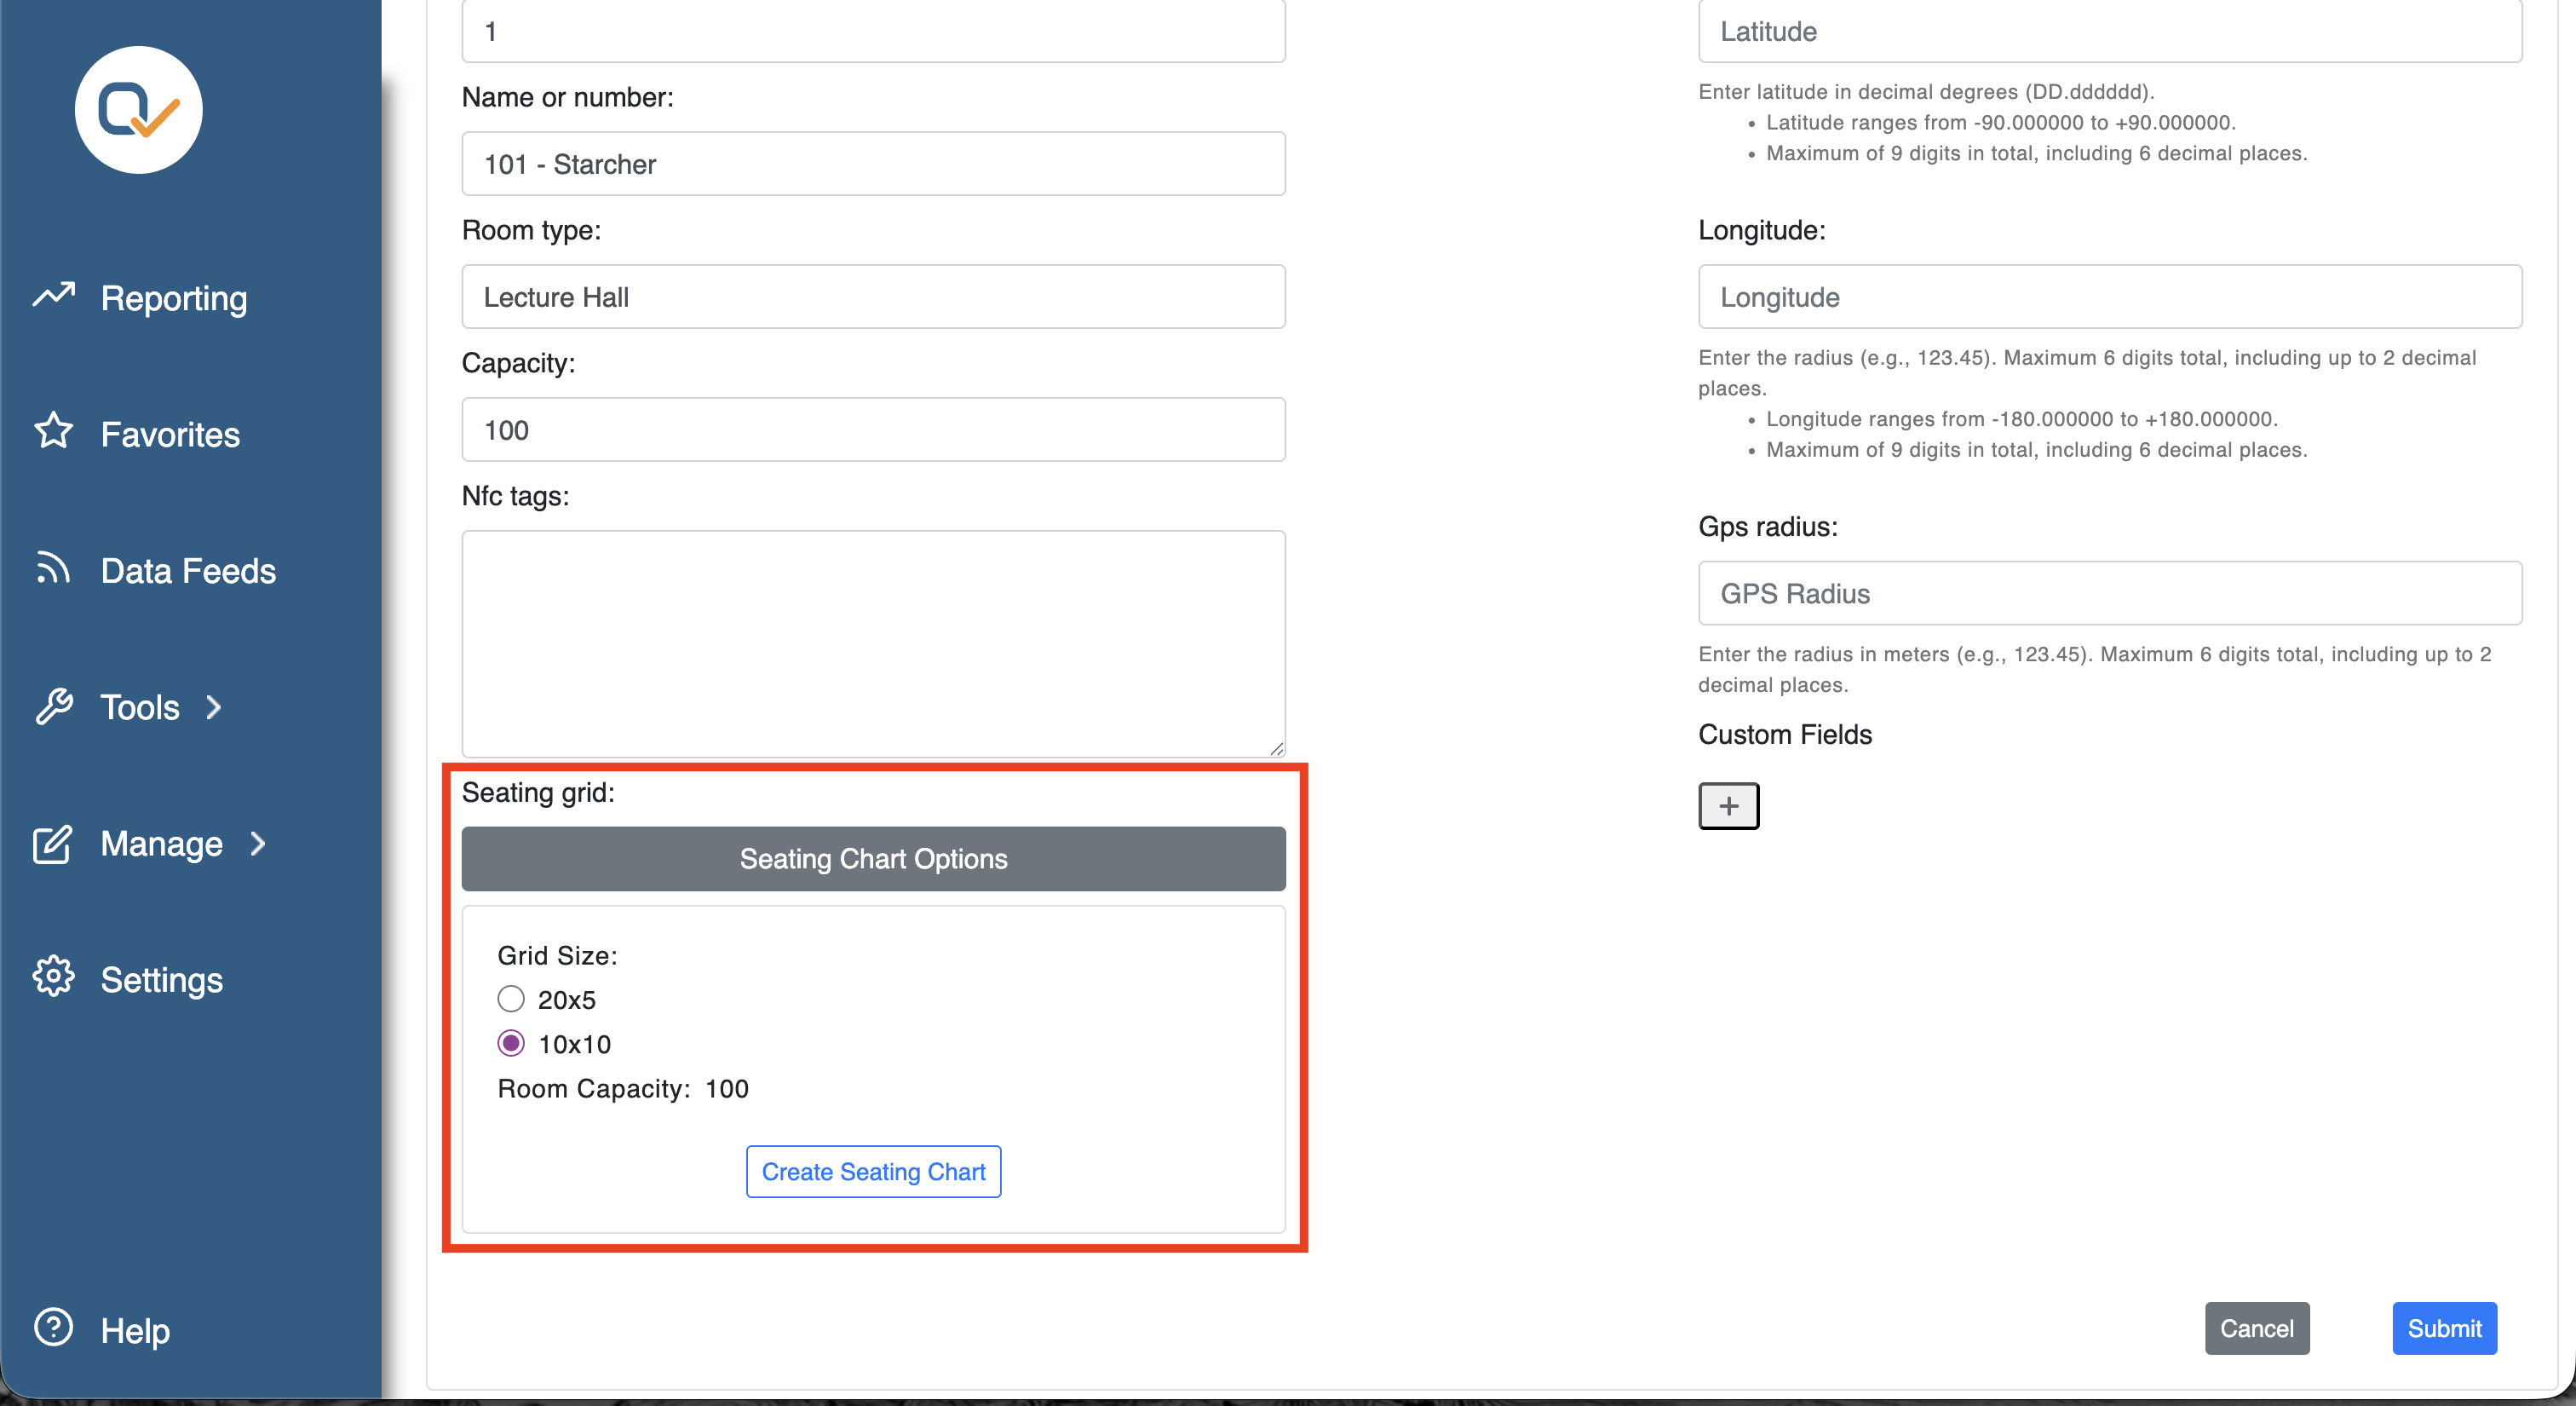Click the Favorites star icon
The image size is (2576, 1406).
pyautogui.click(x=54, y=431)
